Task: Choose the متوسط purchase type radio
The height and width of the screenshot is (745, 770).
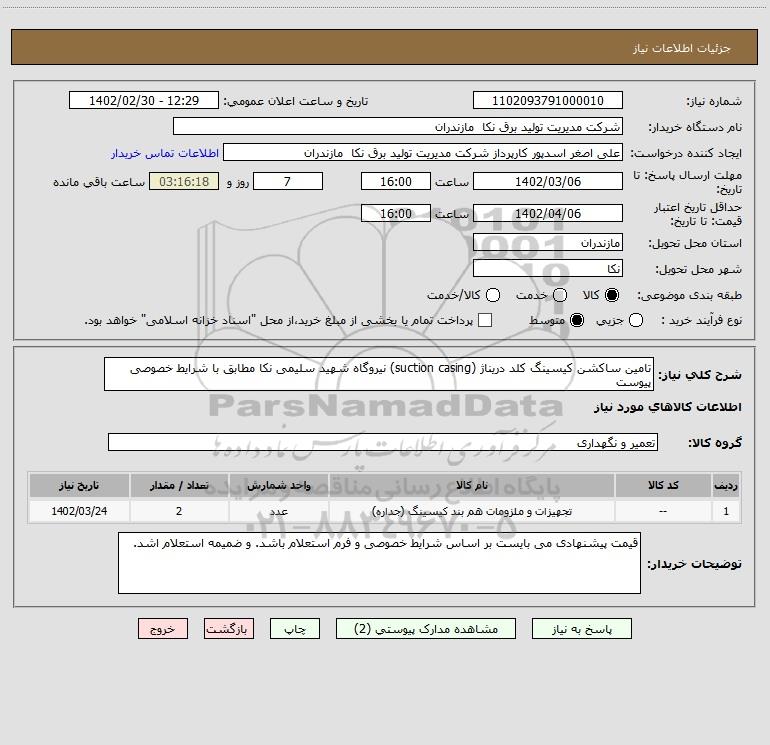Action: (x=577, y=320)
